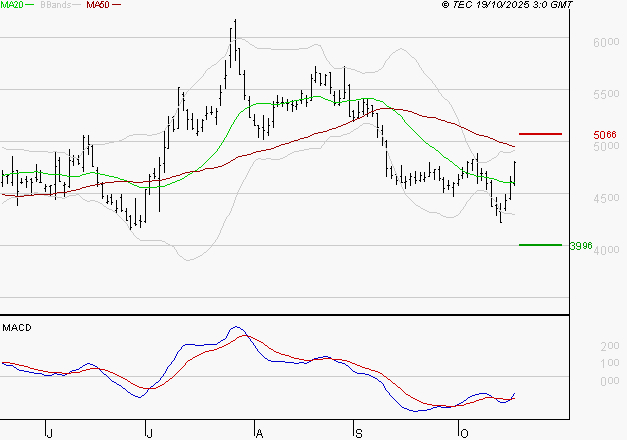627x440 pixels.
Task: Jump to the A month marker
Action: (x=257, y=432)
